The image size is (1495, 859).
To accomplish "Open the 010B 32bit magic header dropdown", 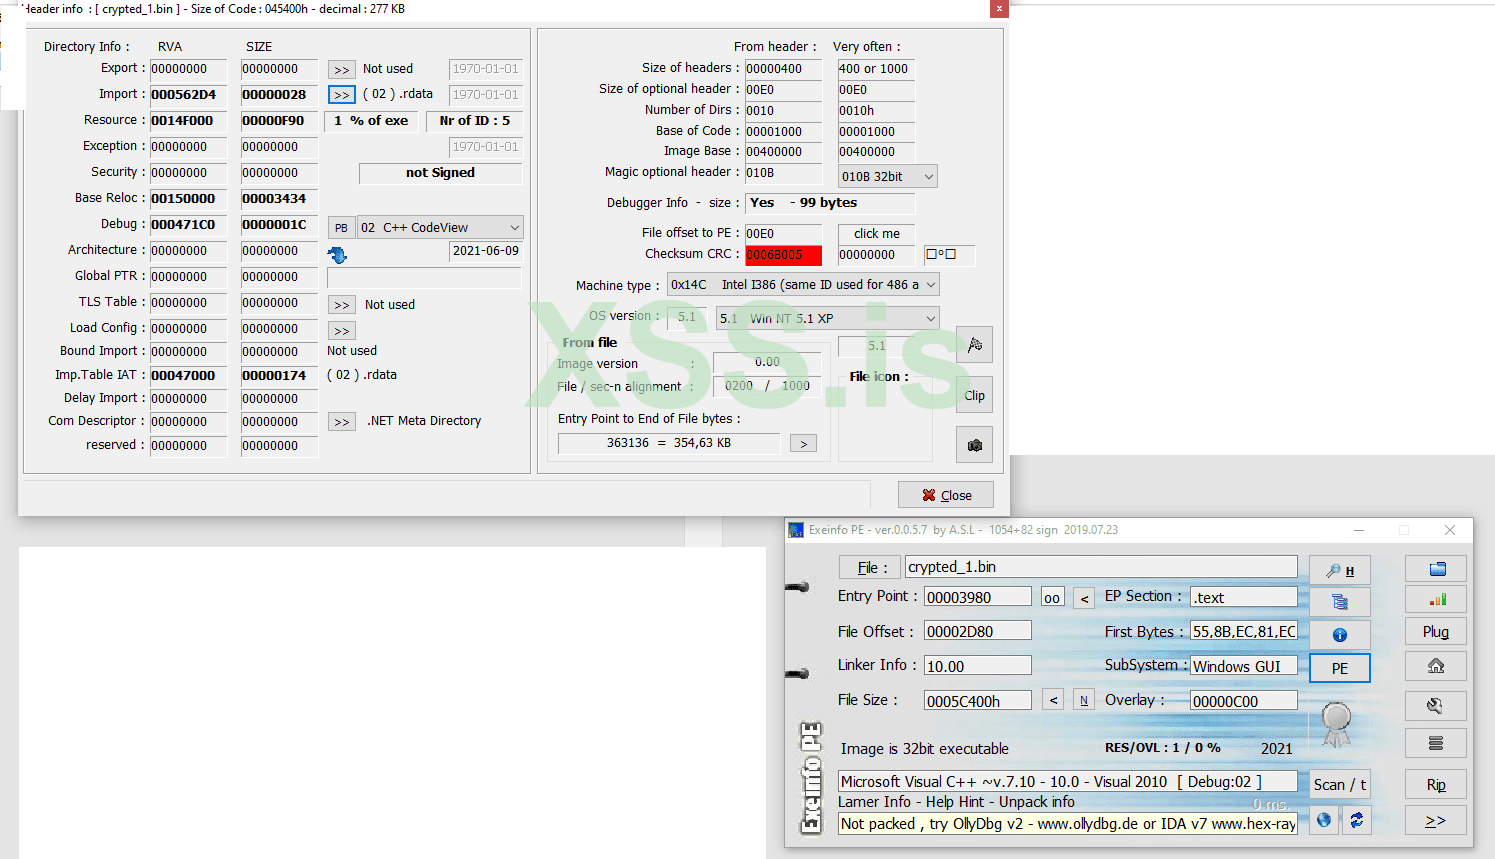I will coord(888,177).
